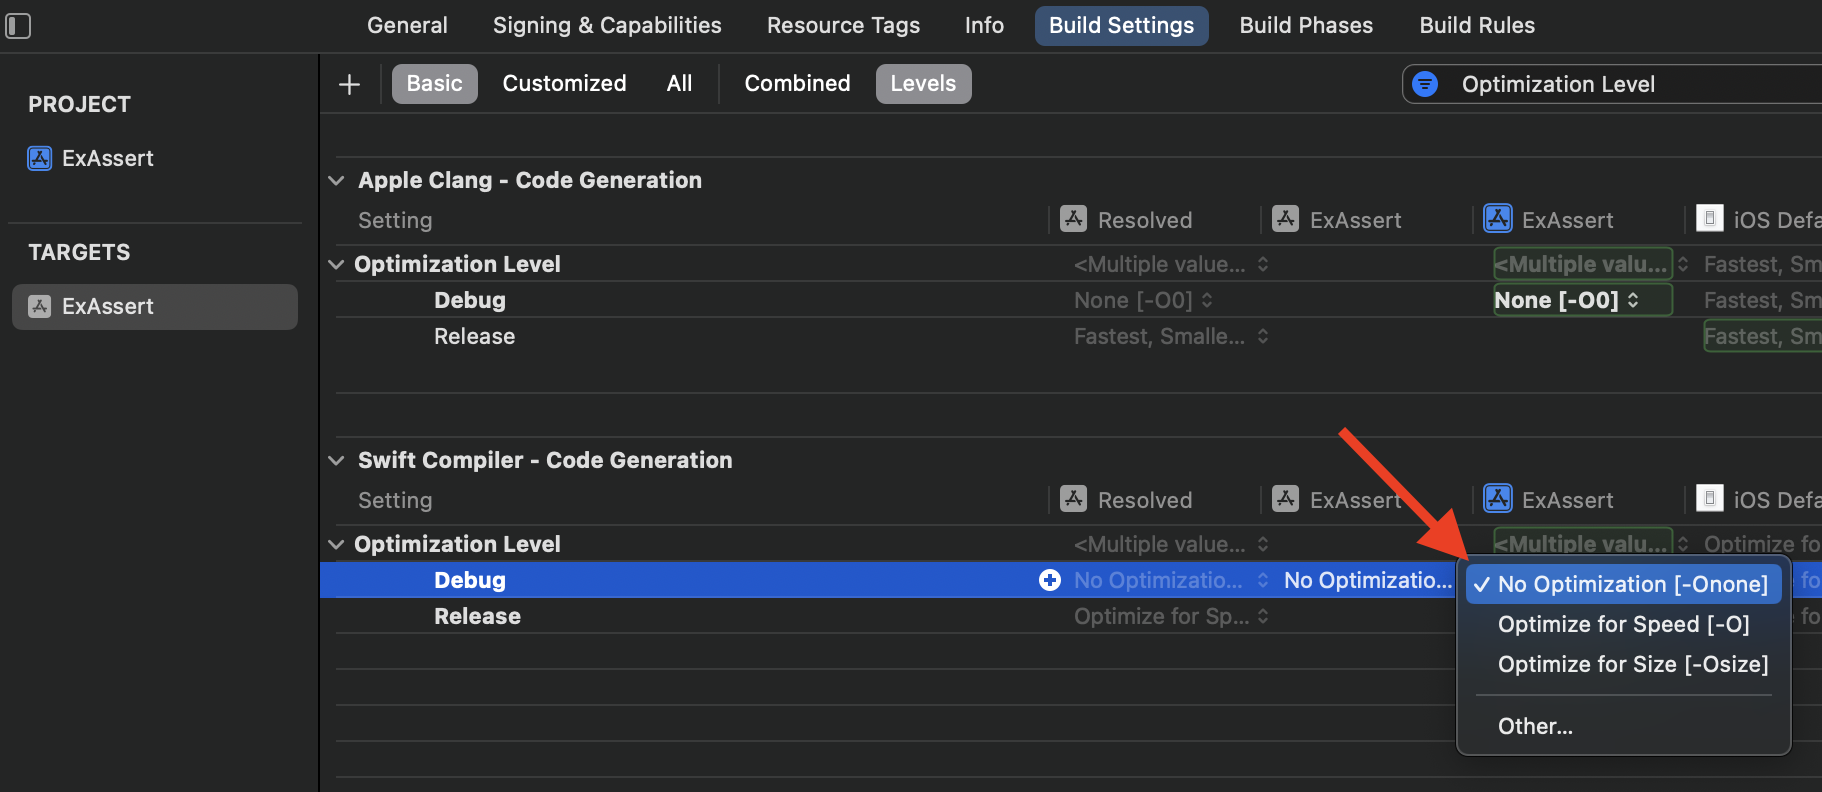Screen dimensions: 1822x792
Task: Select the ExAssert project icon in sidebar
Action: 39,158
